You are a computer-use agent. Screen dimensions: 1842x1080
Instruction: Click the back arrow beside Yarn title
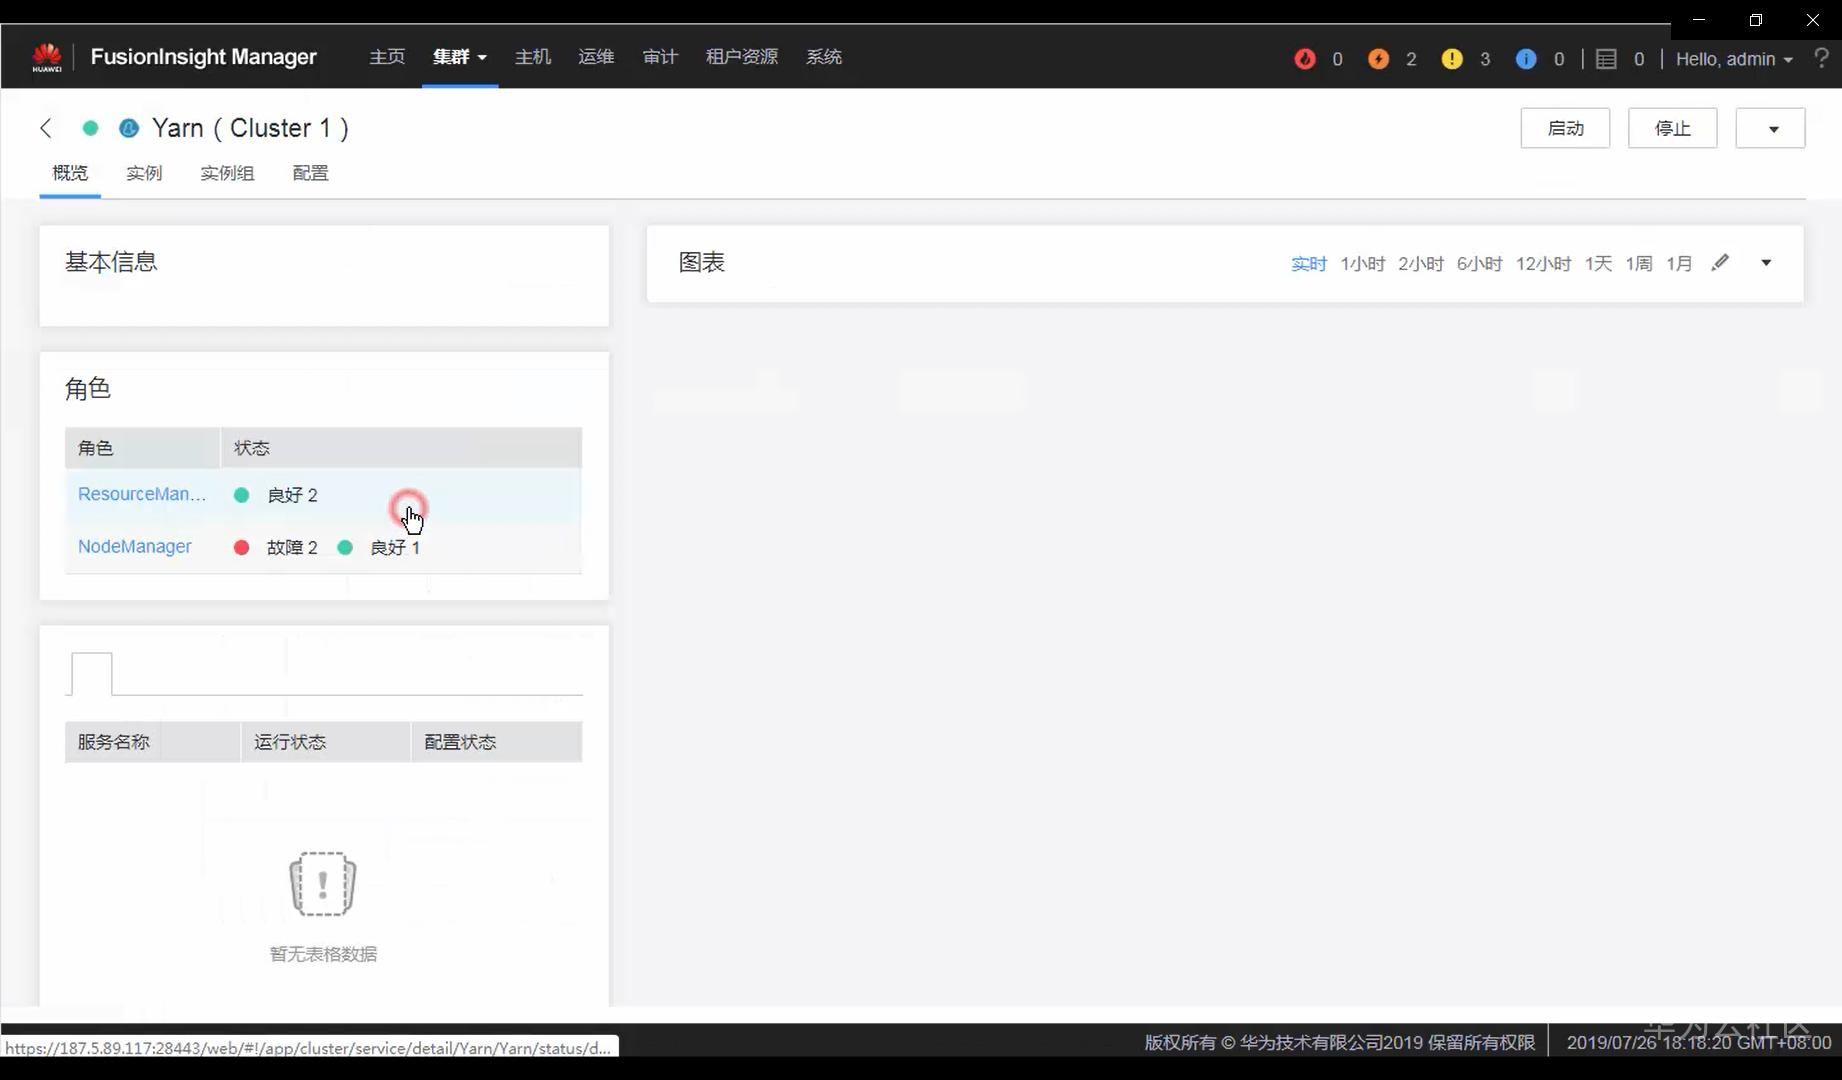pos(45,128)
